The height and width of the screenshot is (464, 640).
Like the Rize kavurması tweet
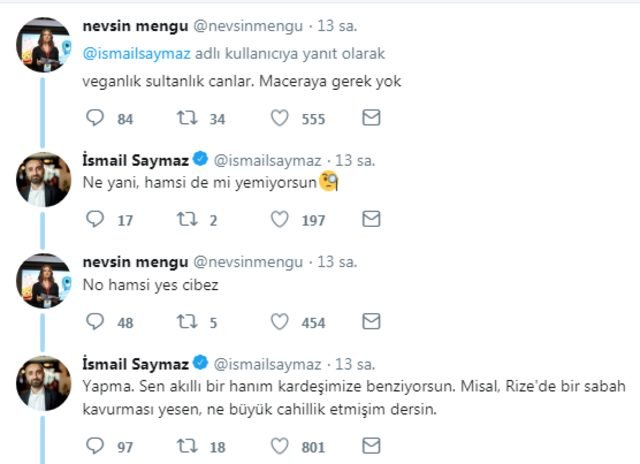click(281, 445)
